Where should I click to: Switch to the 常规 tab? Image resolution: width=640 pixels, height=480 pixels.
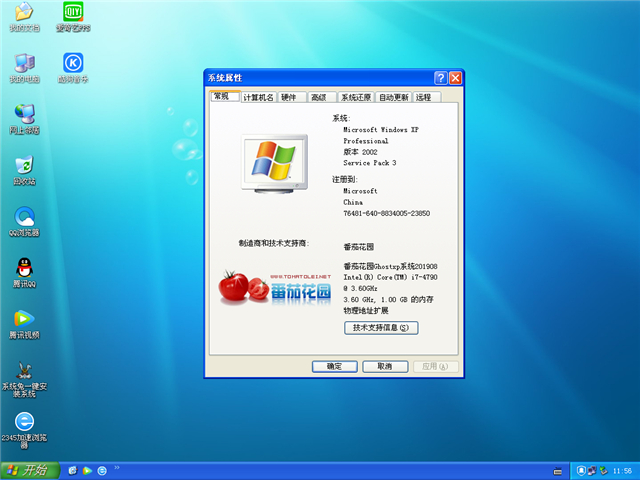click(x=224, y=96)
